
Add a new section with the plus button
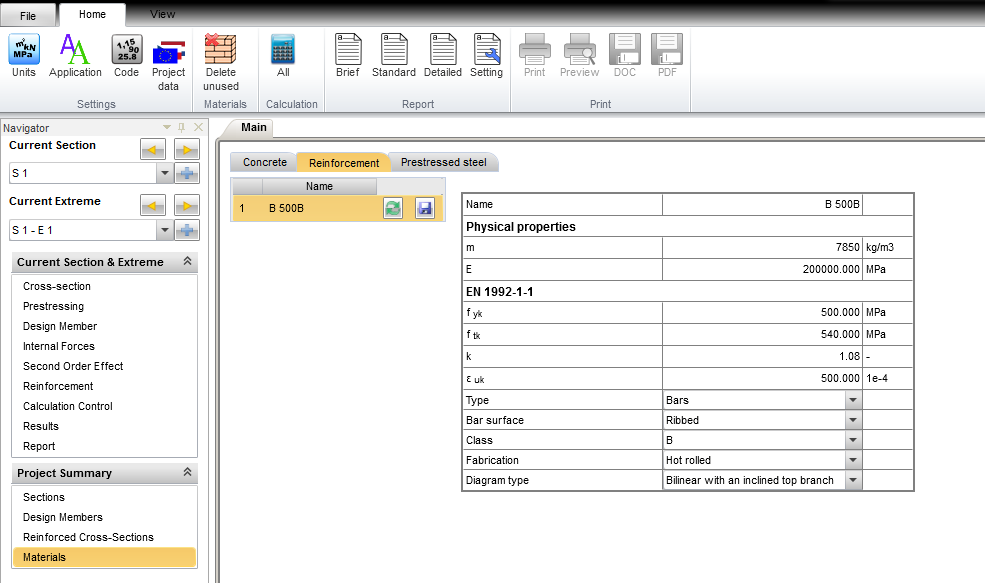(x=187, y=172)
